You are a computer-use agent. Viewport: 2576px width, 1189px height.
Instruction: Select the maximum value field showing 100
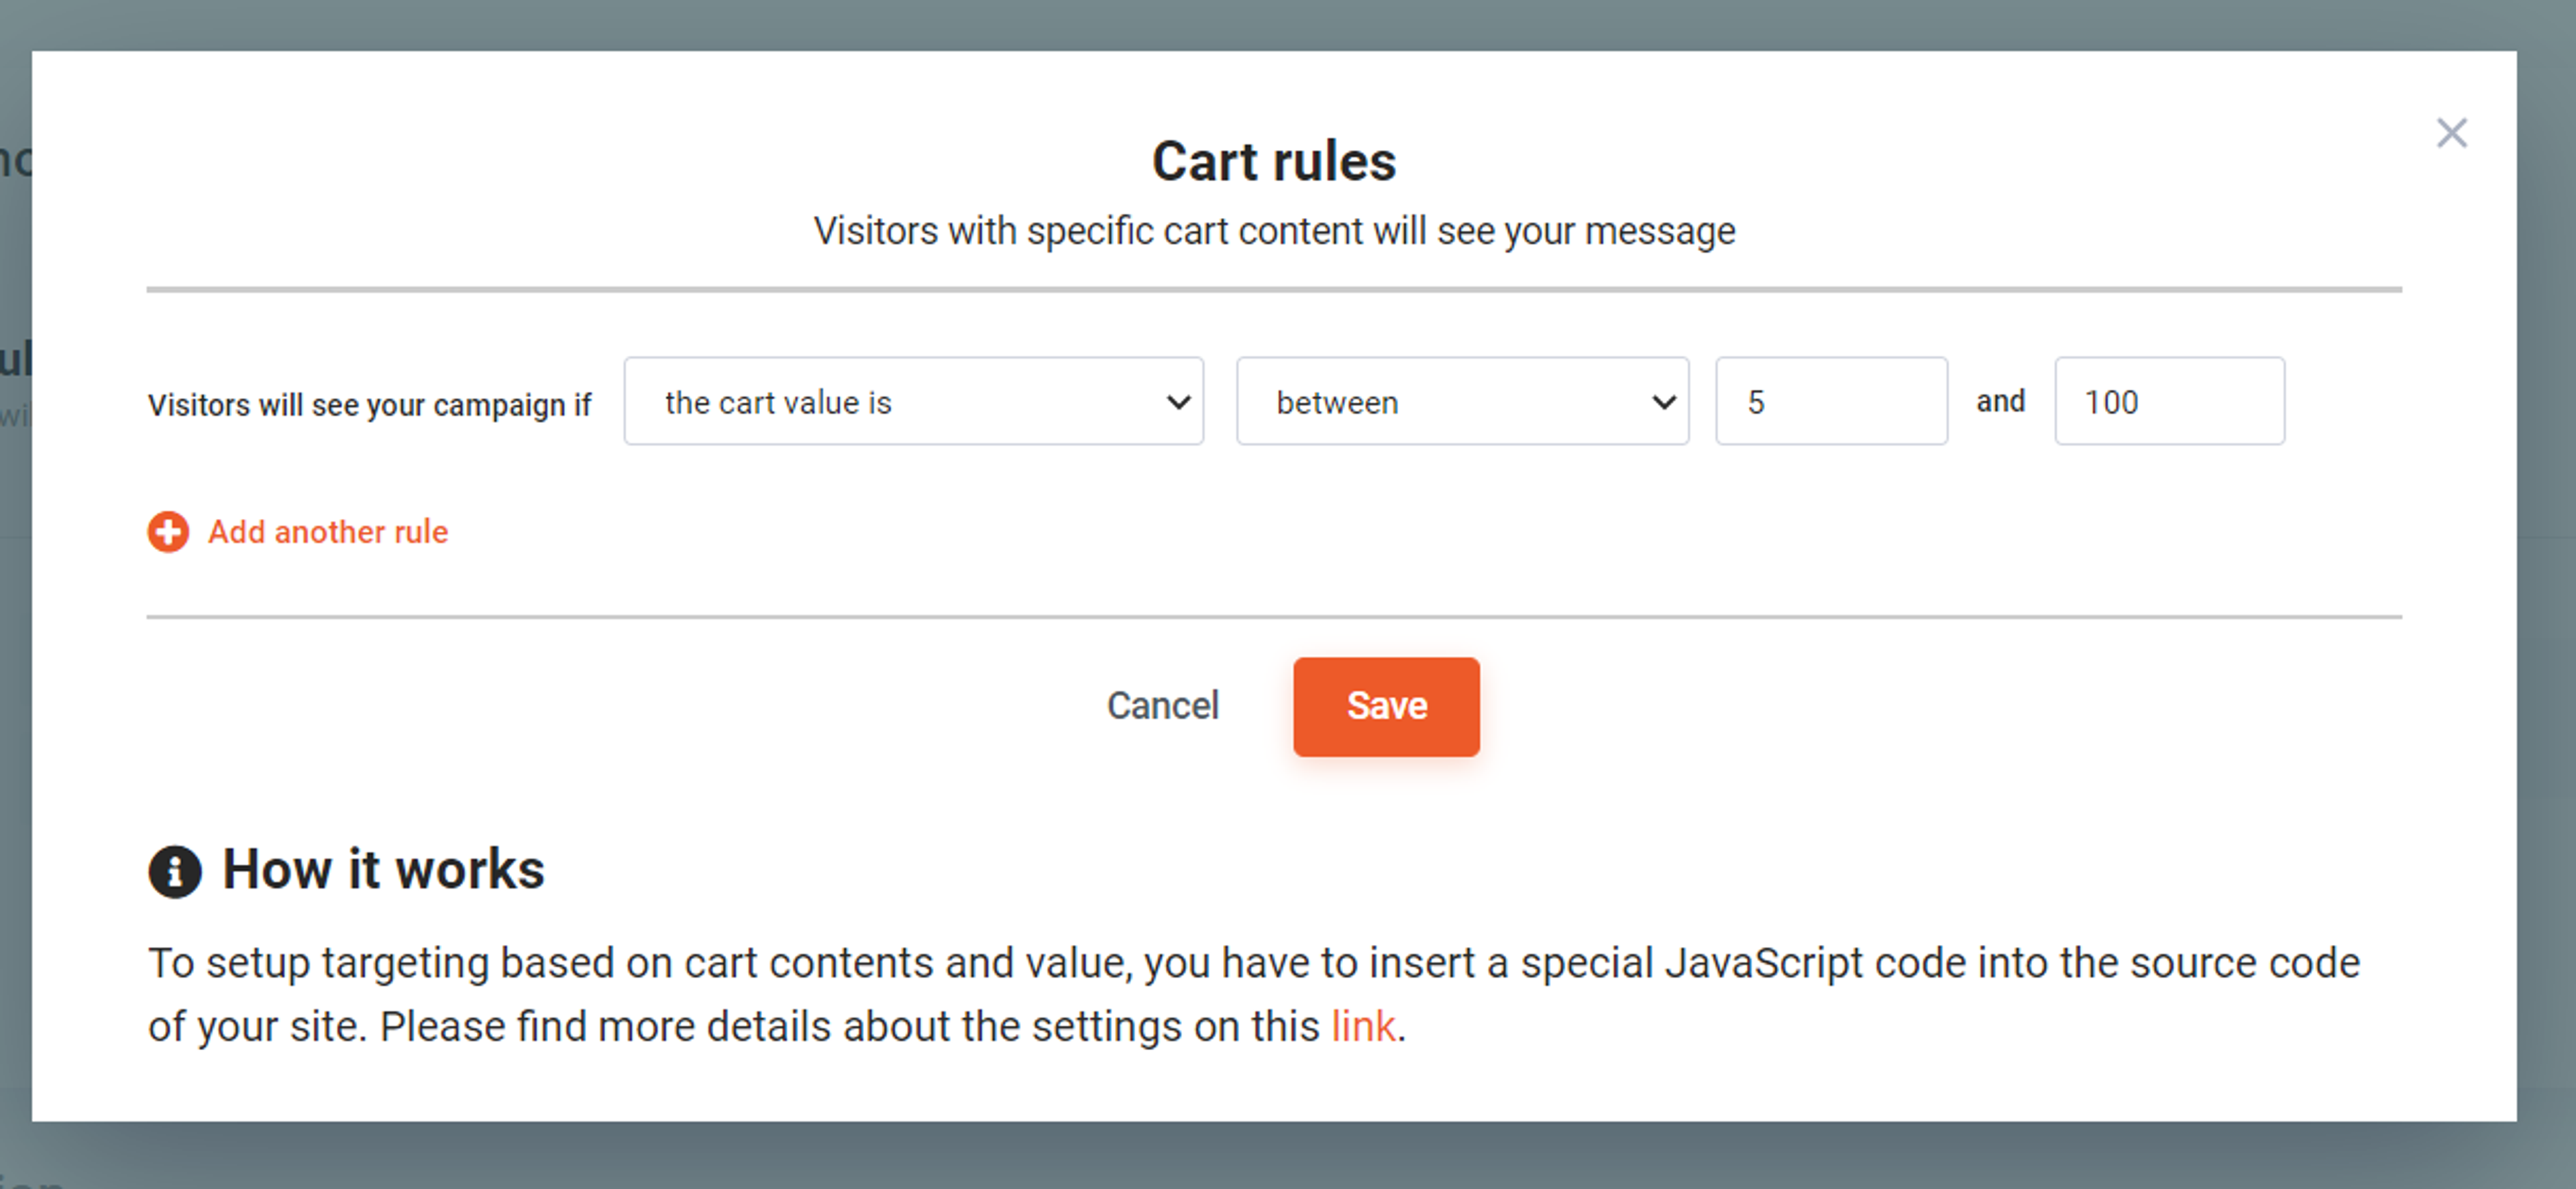(2169, 401)
